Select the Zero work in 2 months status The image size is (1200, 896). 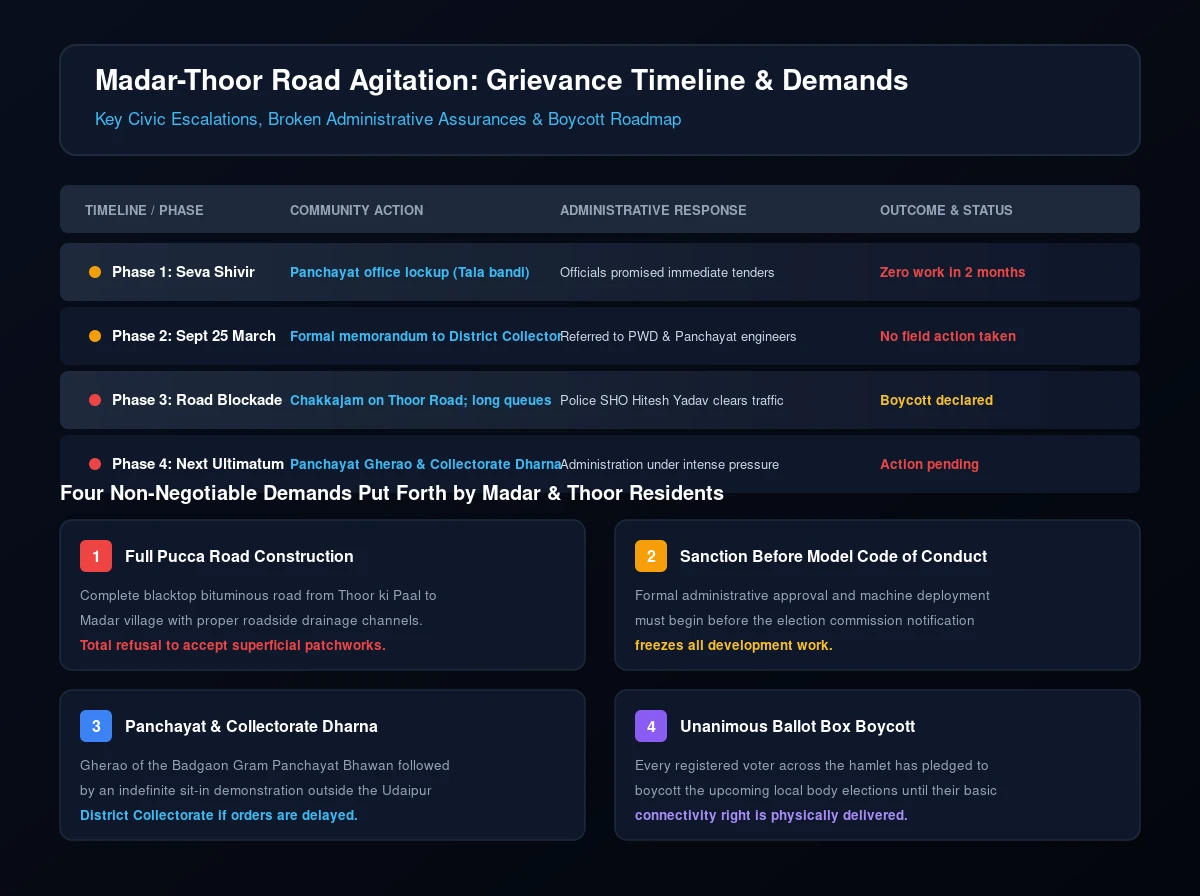click(952, 272)
